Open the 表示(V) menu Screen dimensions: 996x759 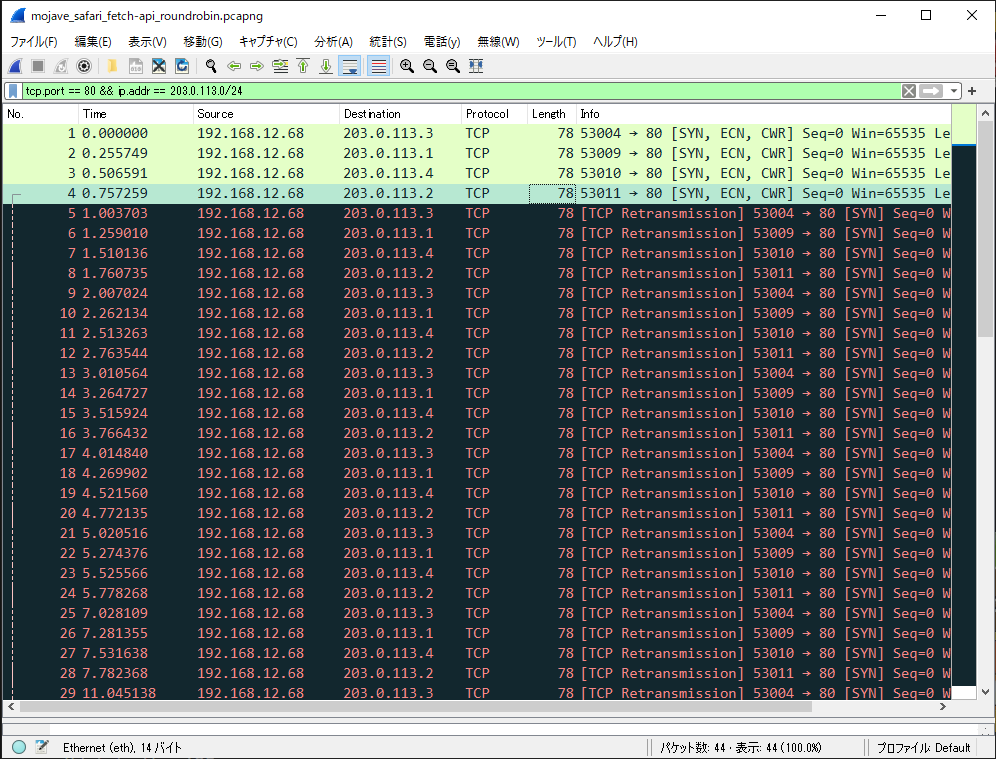(x=147, y=42)
